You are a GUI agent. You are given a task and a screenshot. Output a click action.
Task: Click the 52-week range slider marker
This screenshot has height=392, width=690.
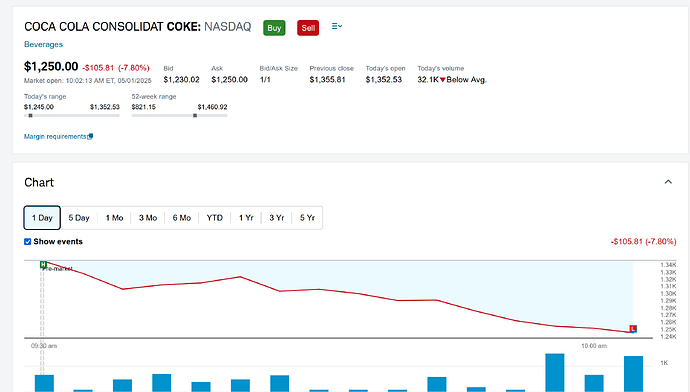(x=195, y=116)
